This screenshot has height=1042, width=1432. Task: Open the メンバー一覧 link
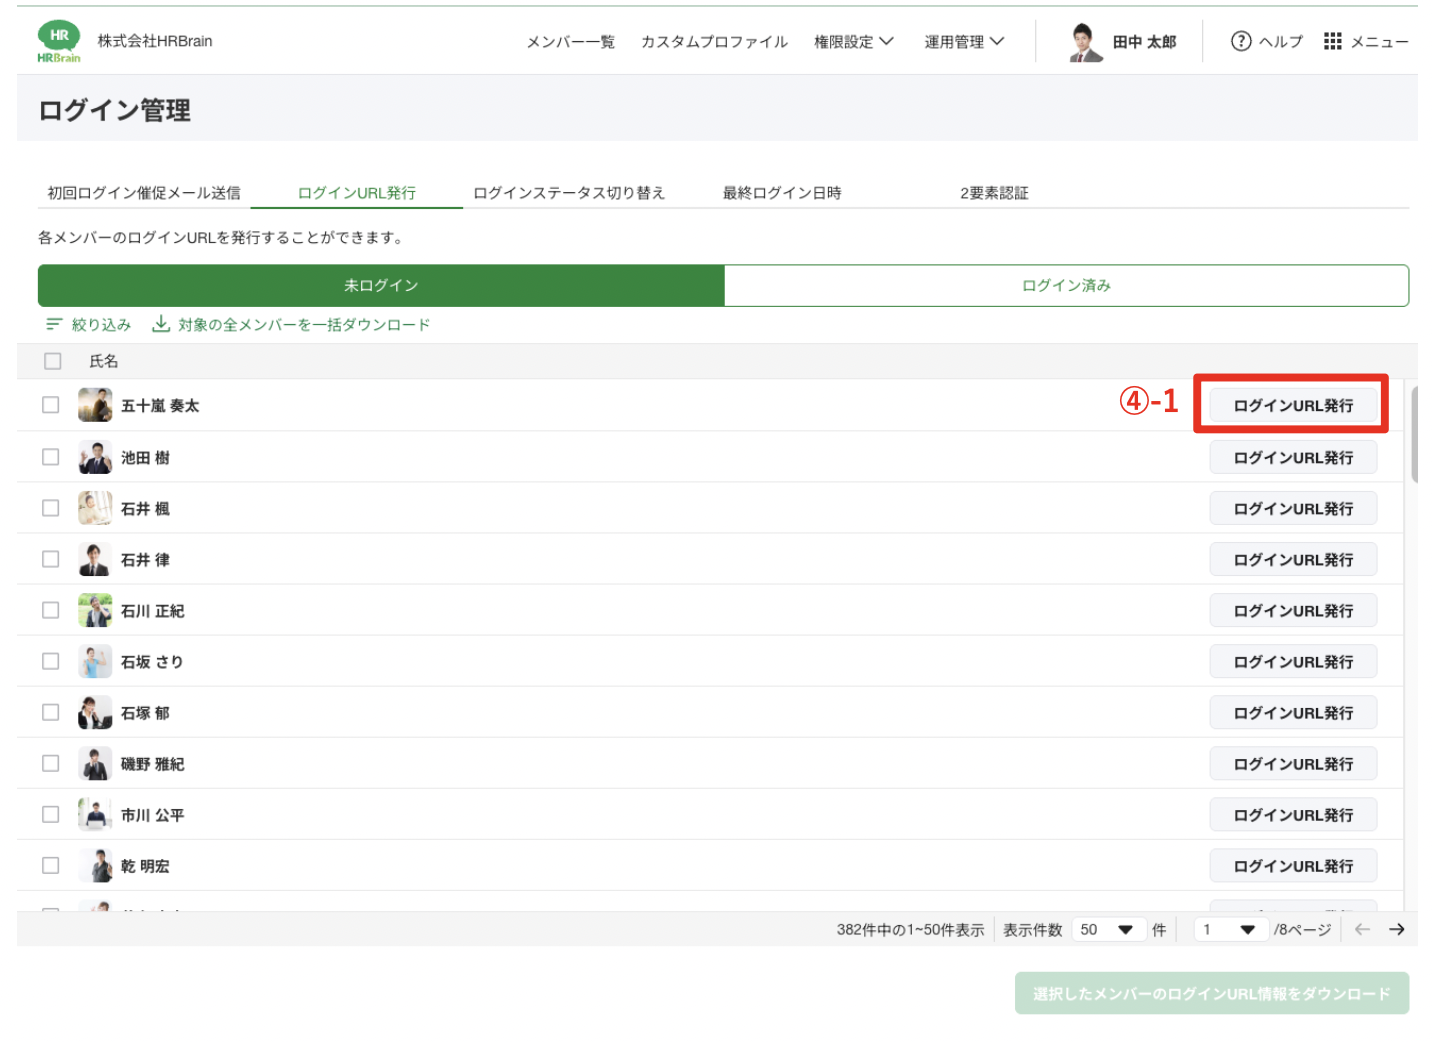[x=570, y=42]
